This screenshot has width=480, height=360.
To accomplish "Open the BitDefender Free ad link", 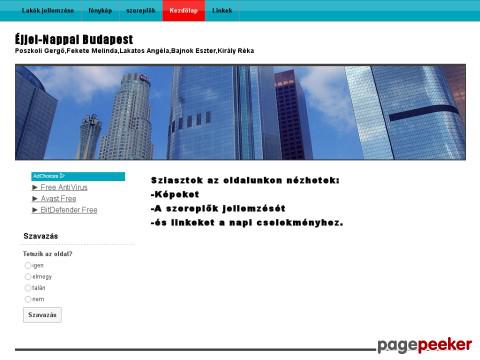I will (69, 210).
